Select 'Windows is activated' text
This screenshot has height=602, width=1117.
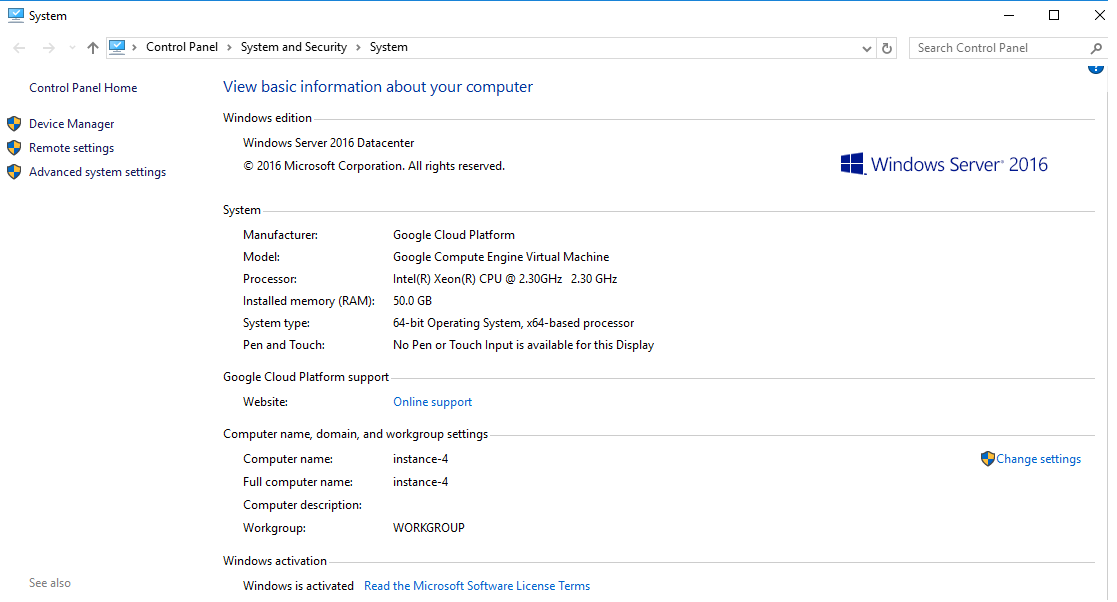[x=298, y=586]
